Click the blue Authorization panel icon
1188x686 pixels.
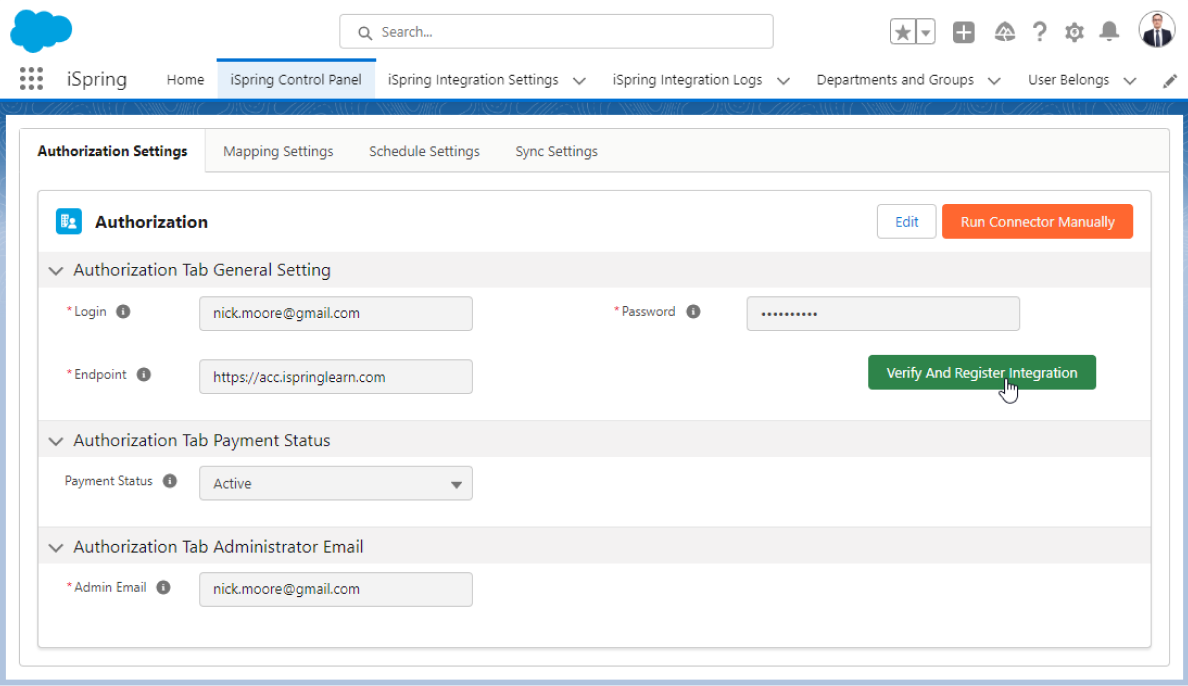click(68, 221)
